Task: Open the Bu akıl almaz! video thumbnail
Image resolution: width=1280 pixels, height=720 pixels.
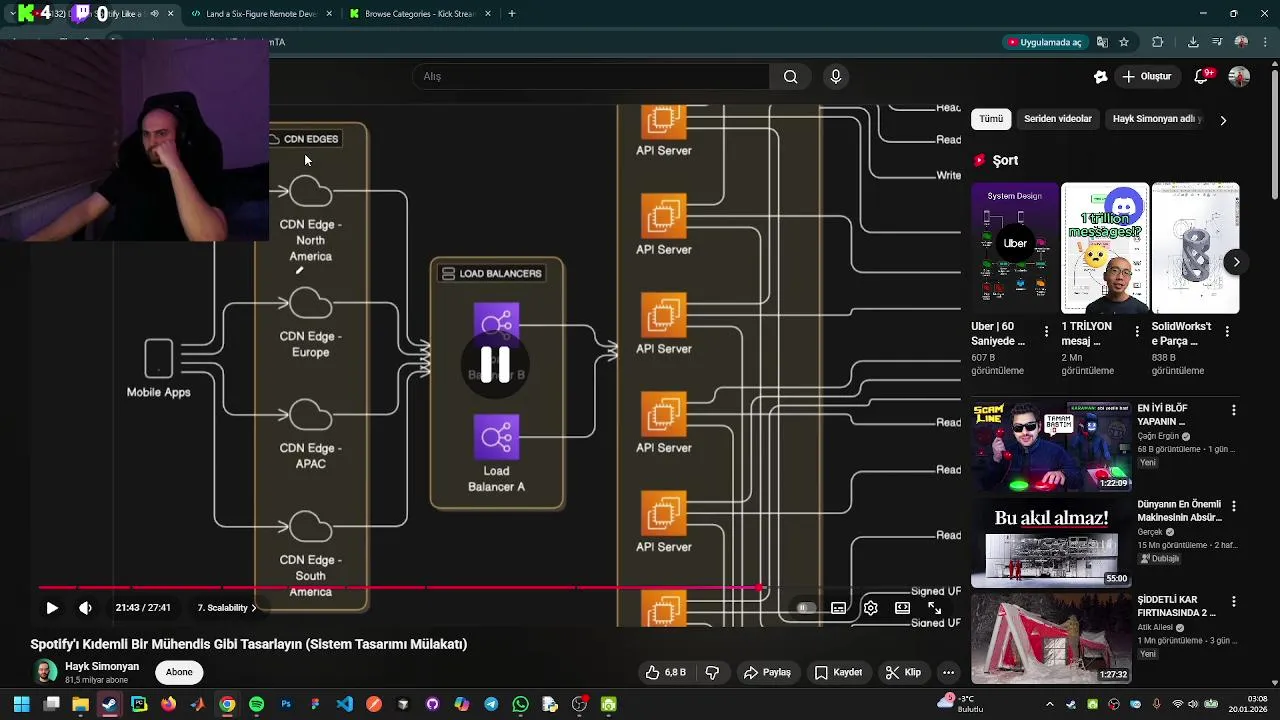Action: point(1051,546)
